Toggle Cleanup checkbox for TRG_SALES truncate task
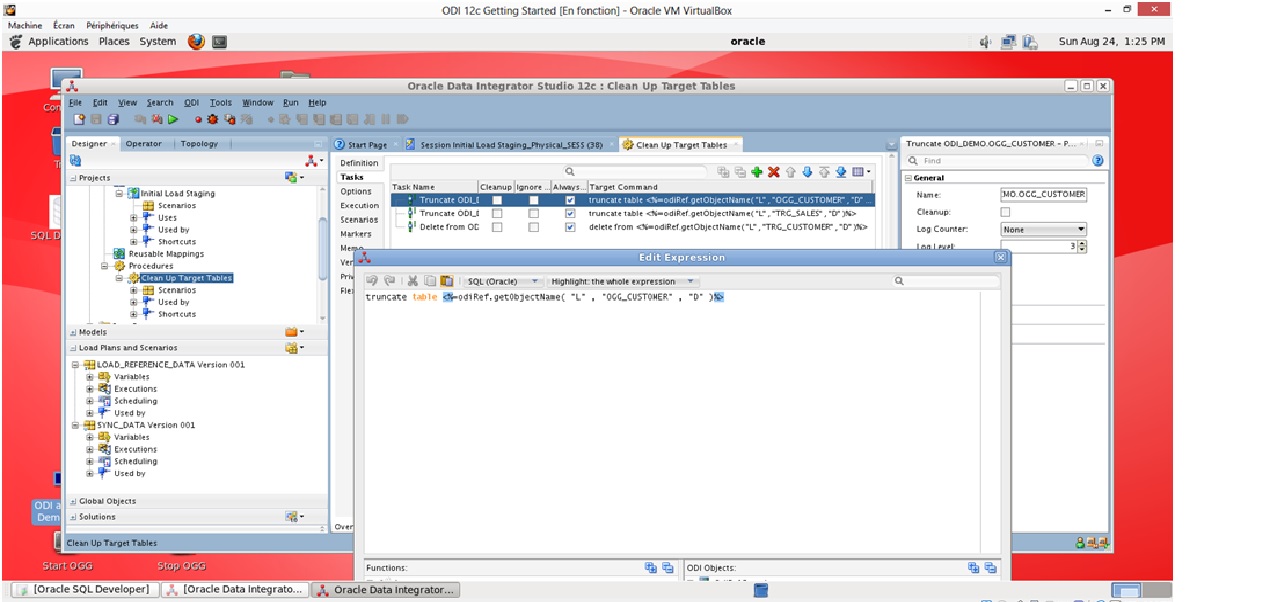Viewport: 1266px width, 602px height. coord(497,213)
